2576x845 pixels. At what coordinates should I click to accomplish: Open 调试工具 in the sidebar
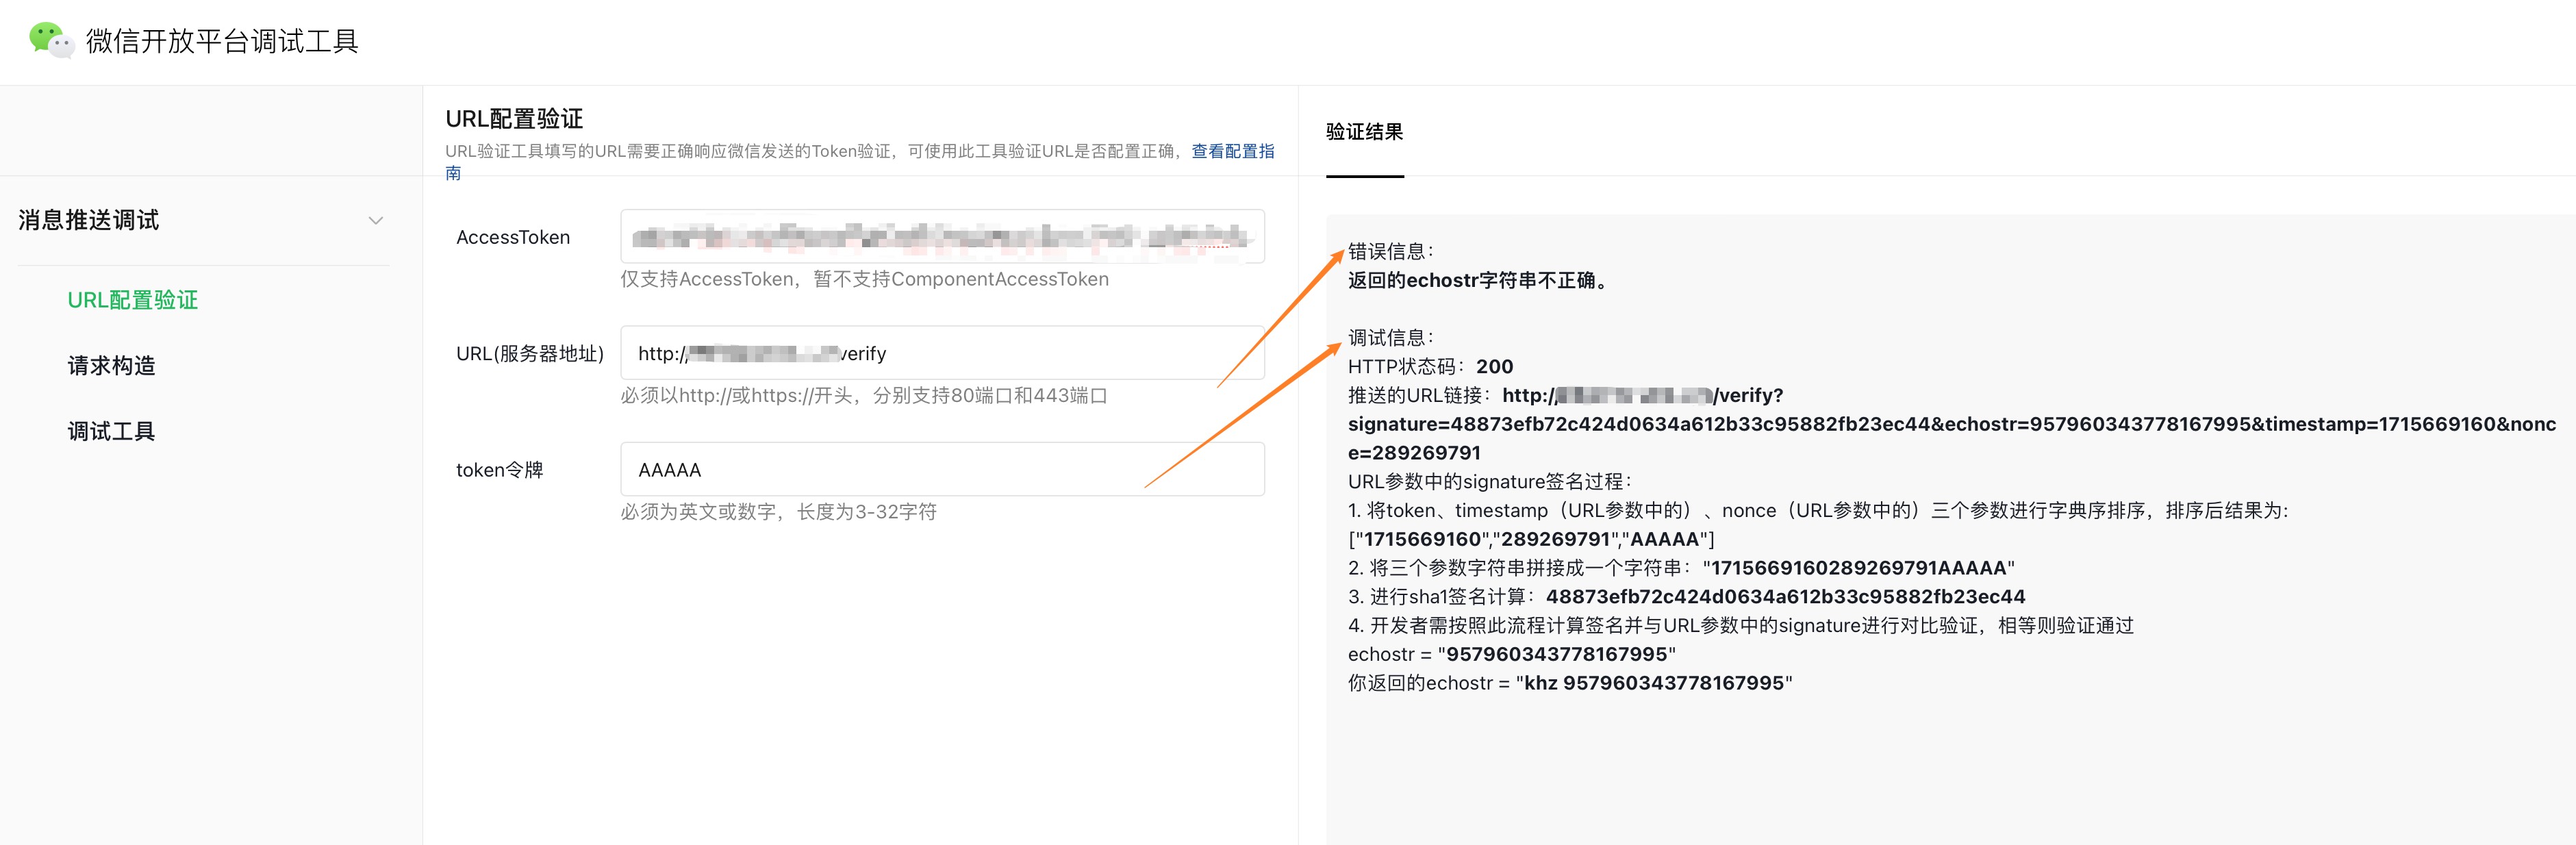click(111, 432)
